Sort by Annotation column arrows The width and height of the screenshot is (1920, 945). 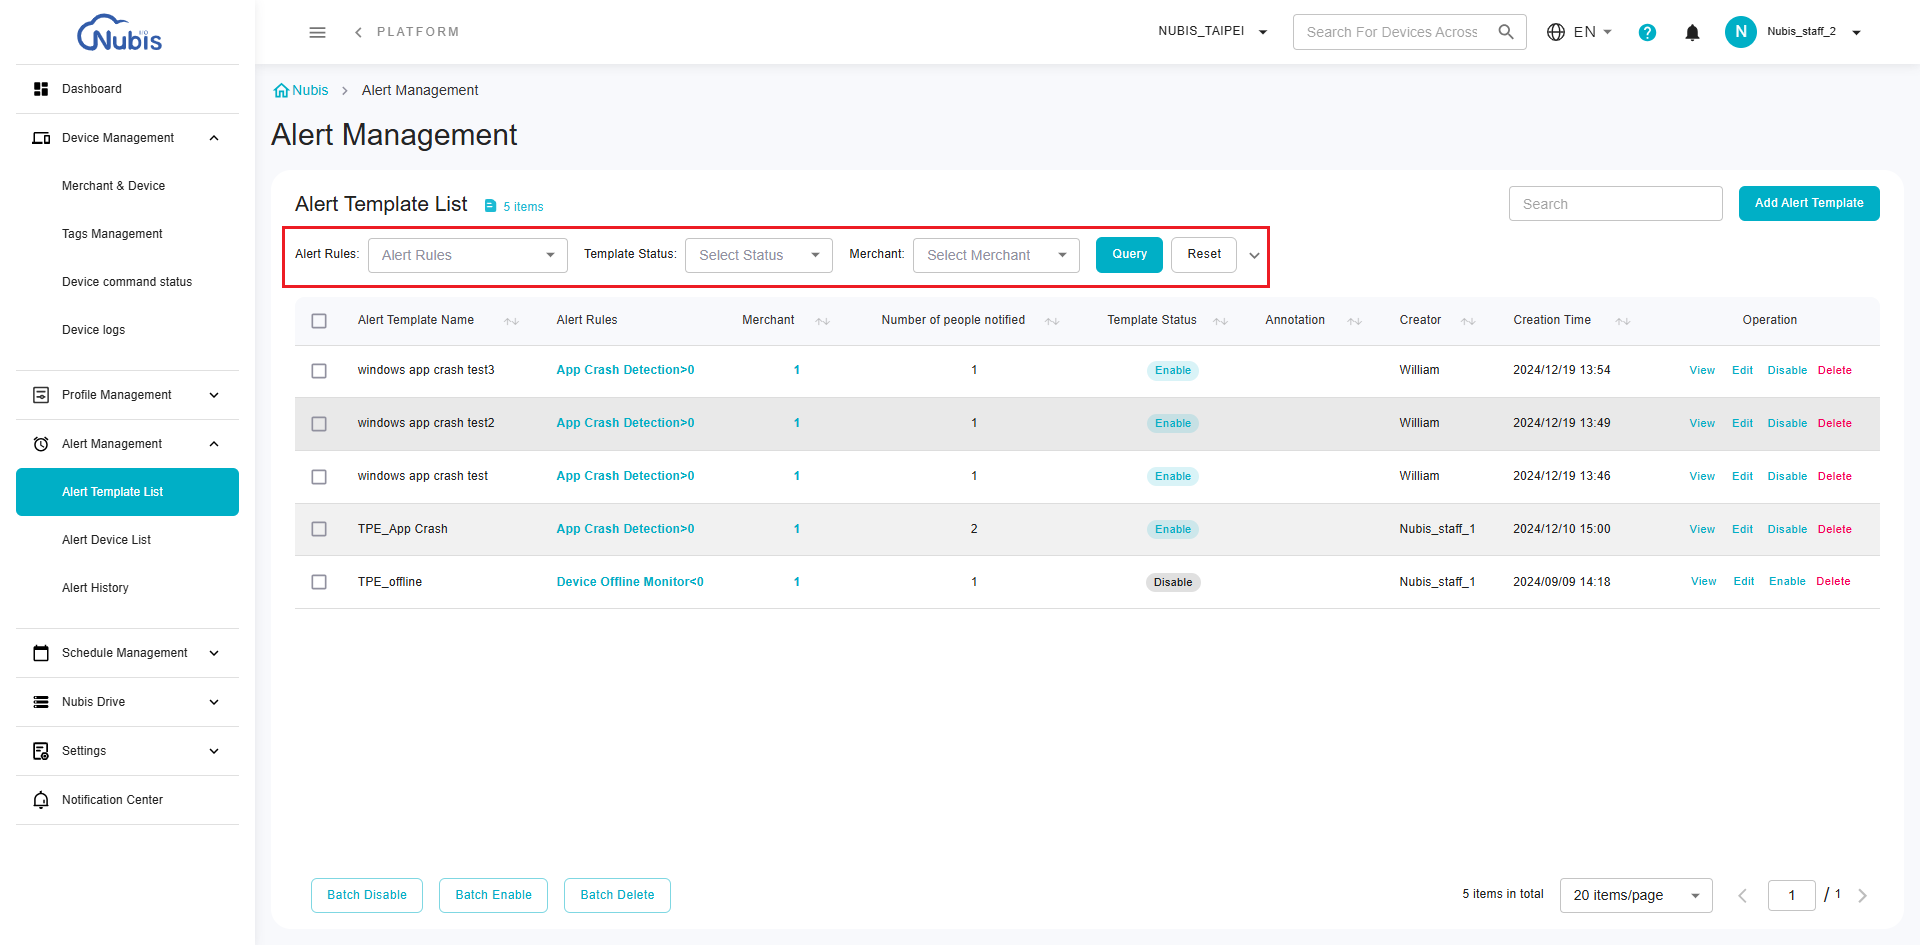(1354, 321)
